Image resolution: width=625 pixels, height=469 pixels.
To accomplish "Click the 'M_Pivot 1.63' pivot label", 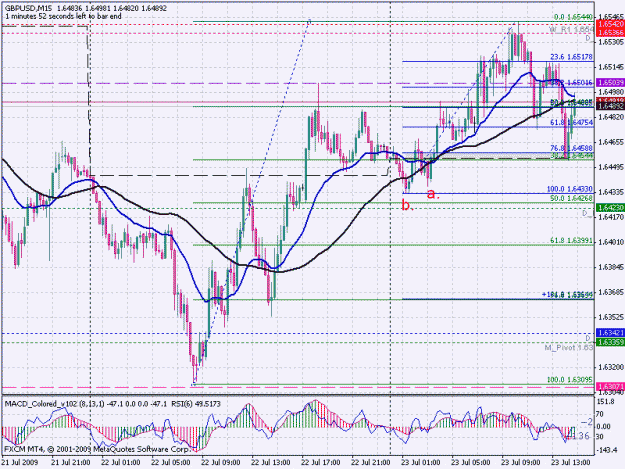I will (569, 348).
